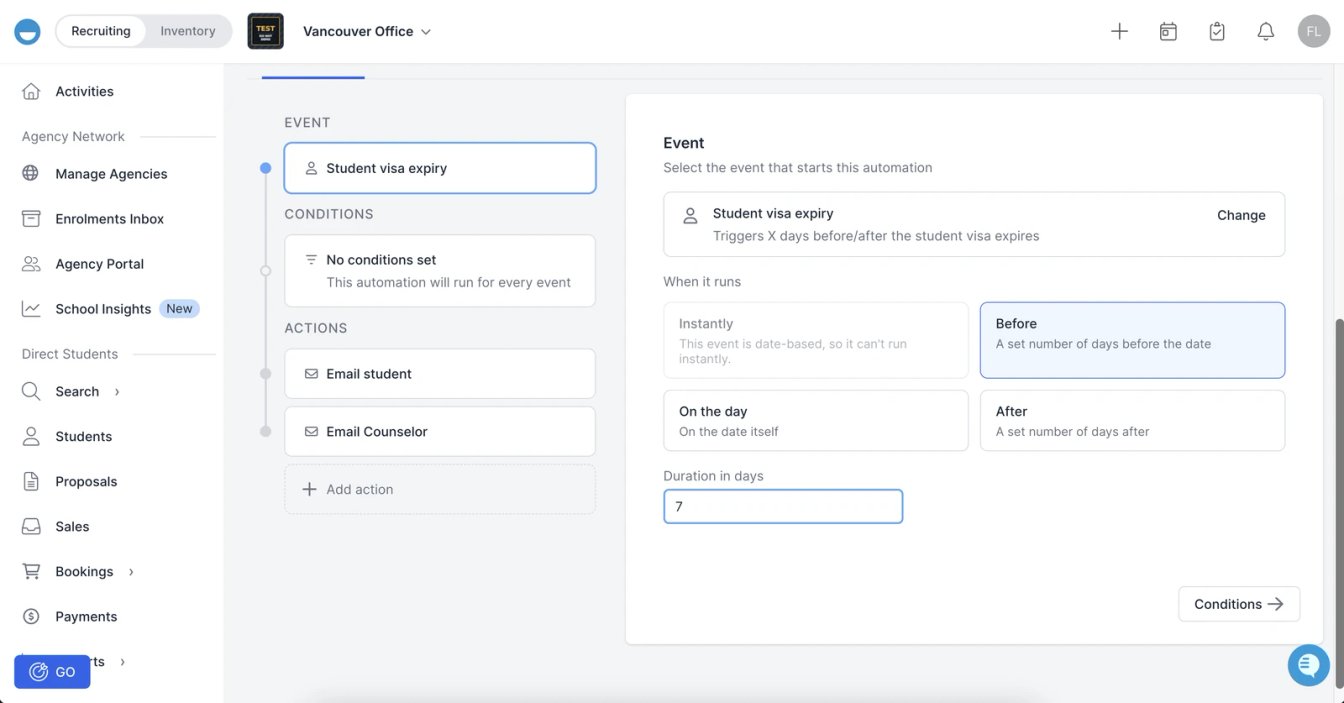Click the inbox tray icon beside Sales
This screenshot has height=703, width=1344.
pos(31,526)
